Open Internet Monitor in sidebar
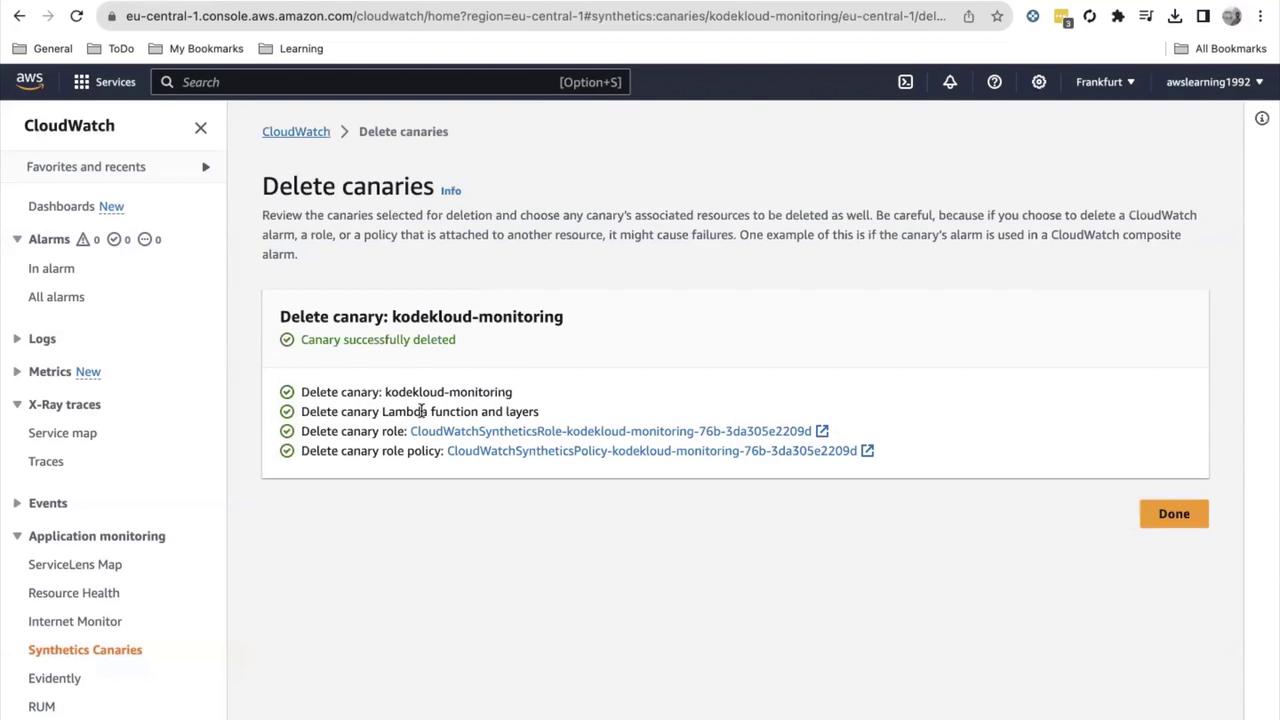 pos(75,621)
